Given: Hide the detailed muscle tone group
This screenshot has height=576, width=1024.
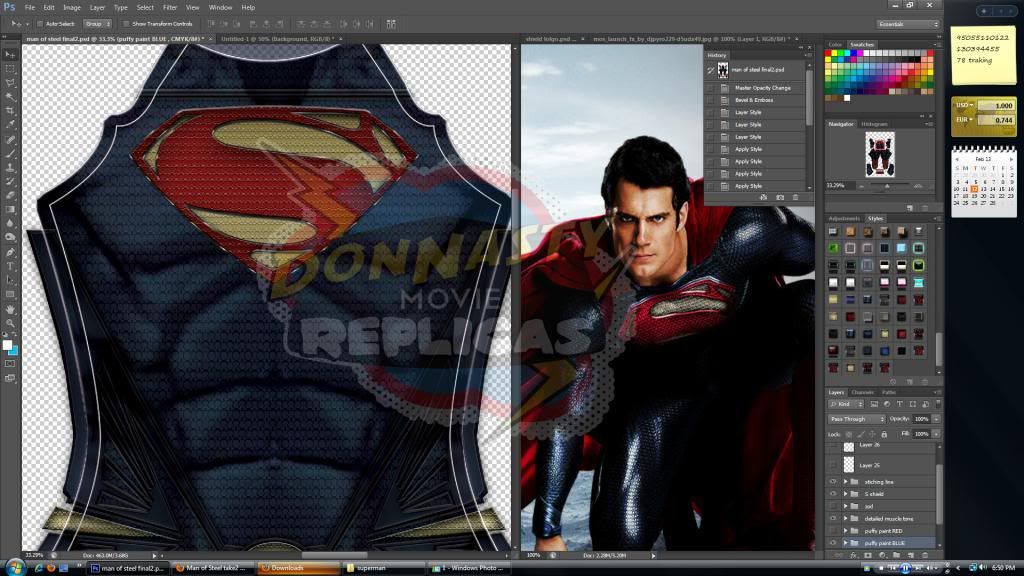Looking at the screenshot, I should coord(833,519).
